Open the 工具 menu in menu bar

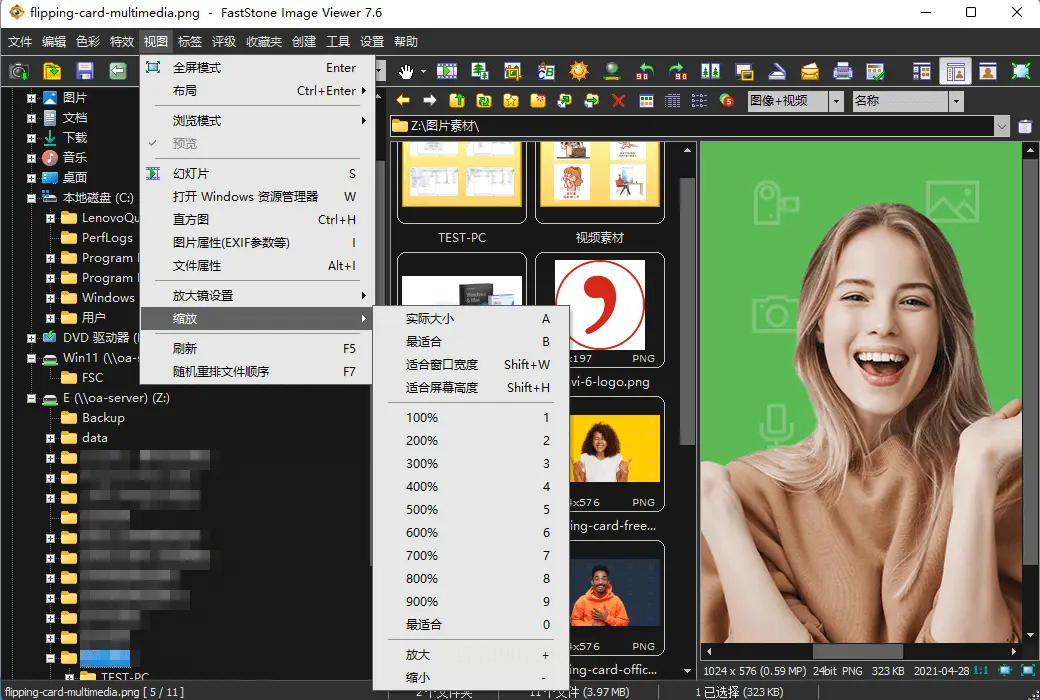[338, 42]
